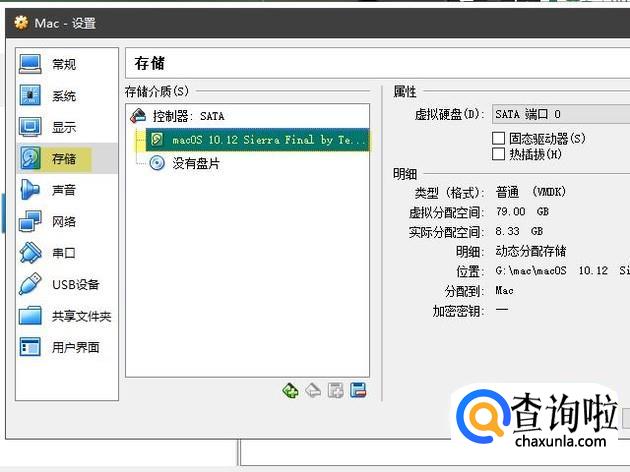Click the 声音 speaker icon
Screen dimensions: 630x472
pyautogui.click(x=30, y=190)
